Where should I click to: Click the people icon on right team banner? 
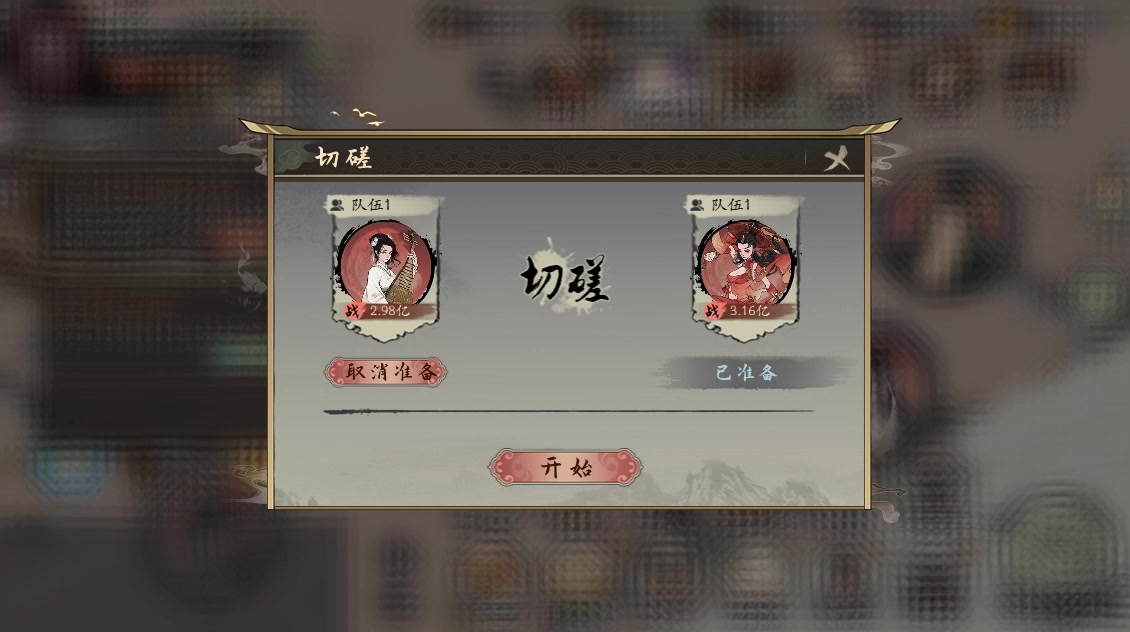tap(696, 205)
